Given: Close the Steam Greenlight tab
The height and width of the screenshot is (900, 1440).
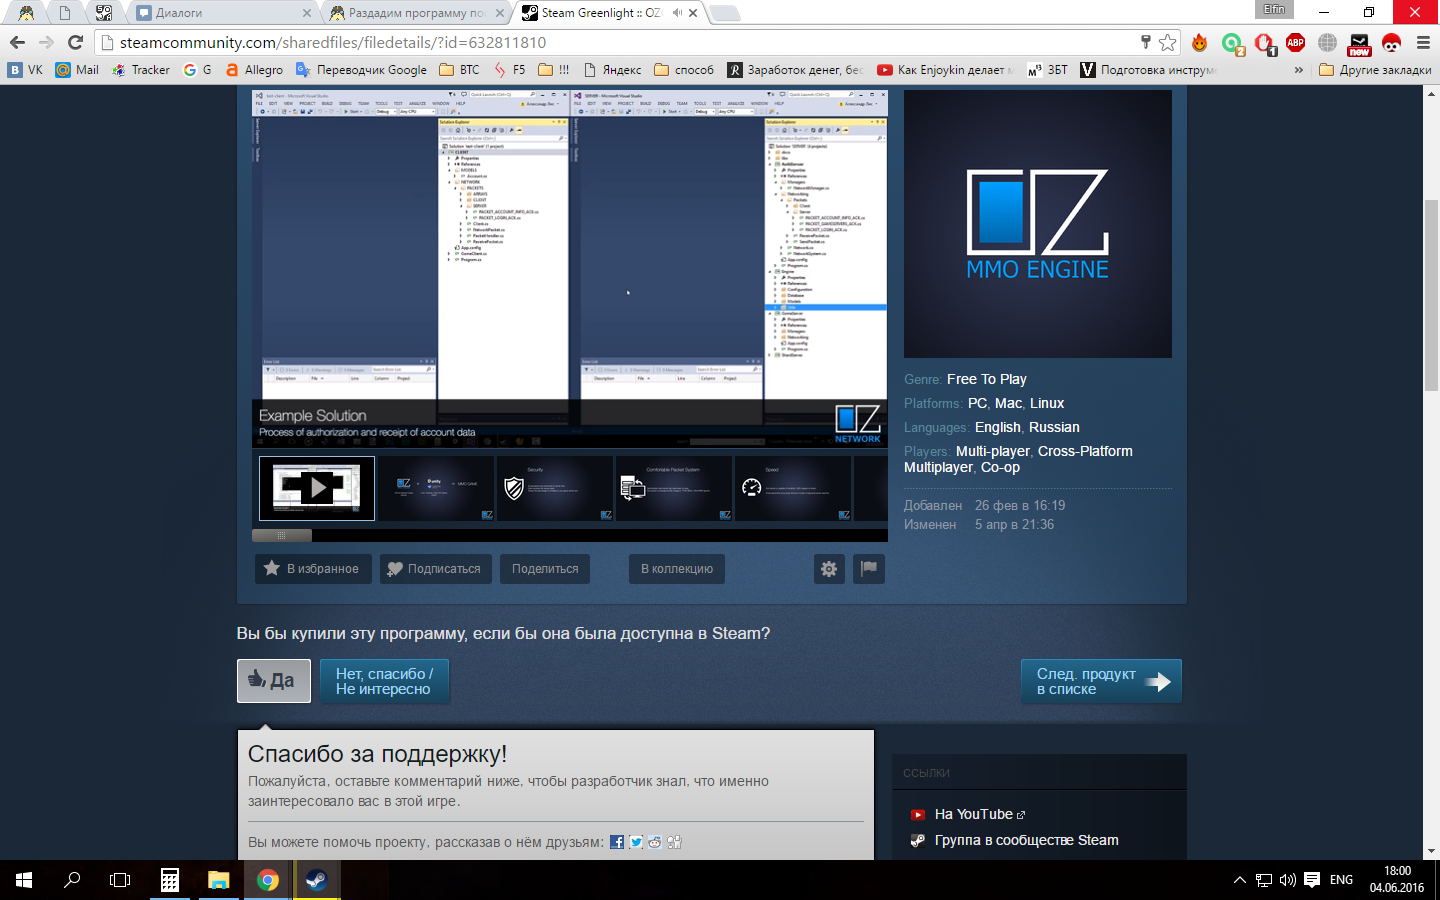Looking at the screenshot, I should (694, 13).
